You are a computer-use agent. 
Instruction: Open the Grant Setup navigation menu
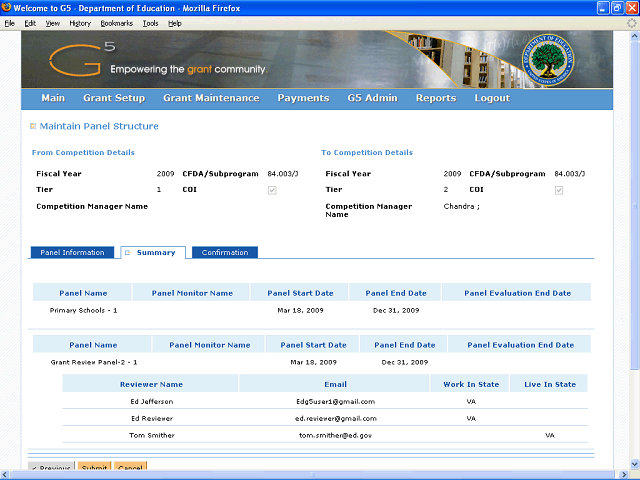coord(114,98)
